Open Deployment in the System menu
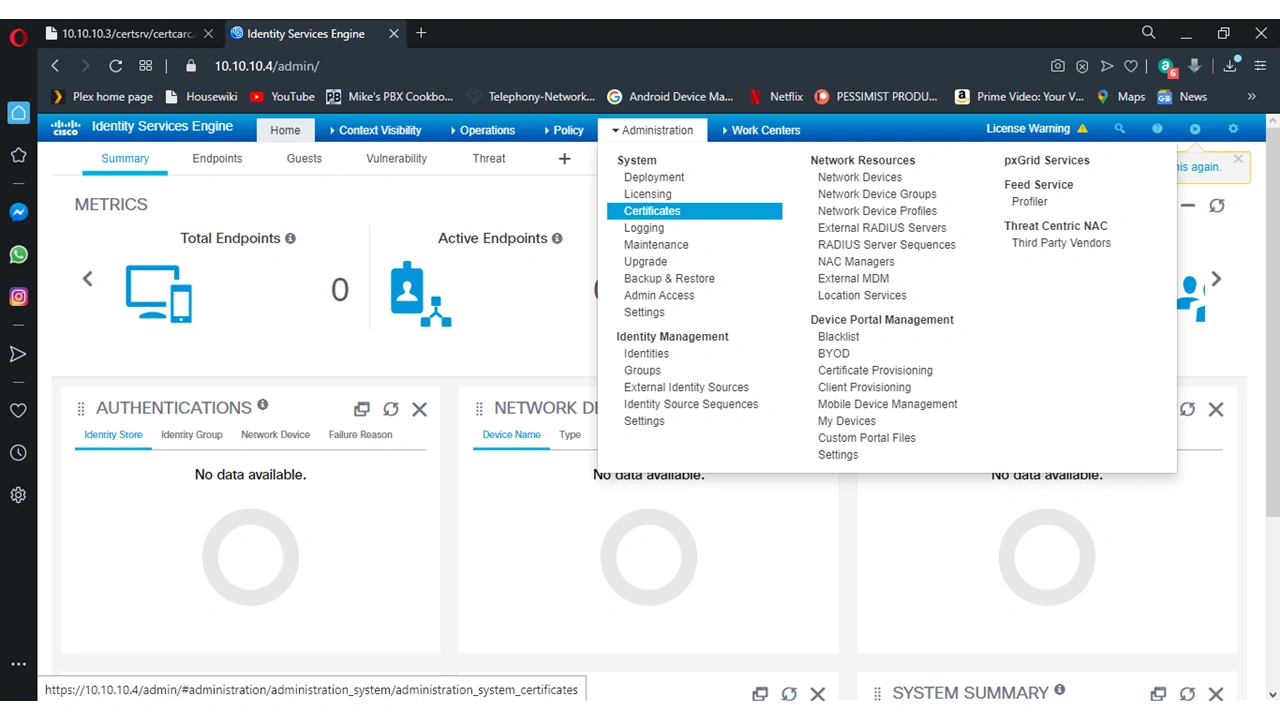 pos(654,177)
